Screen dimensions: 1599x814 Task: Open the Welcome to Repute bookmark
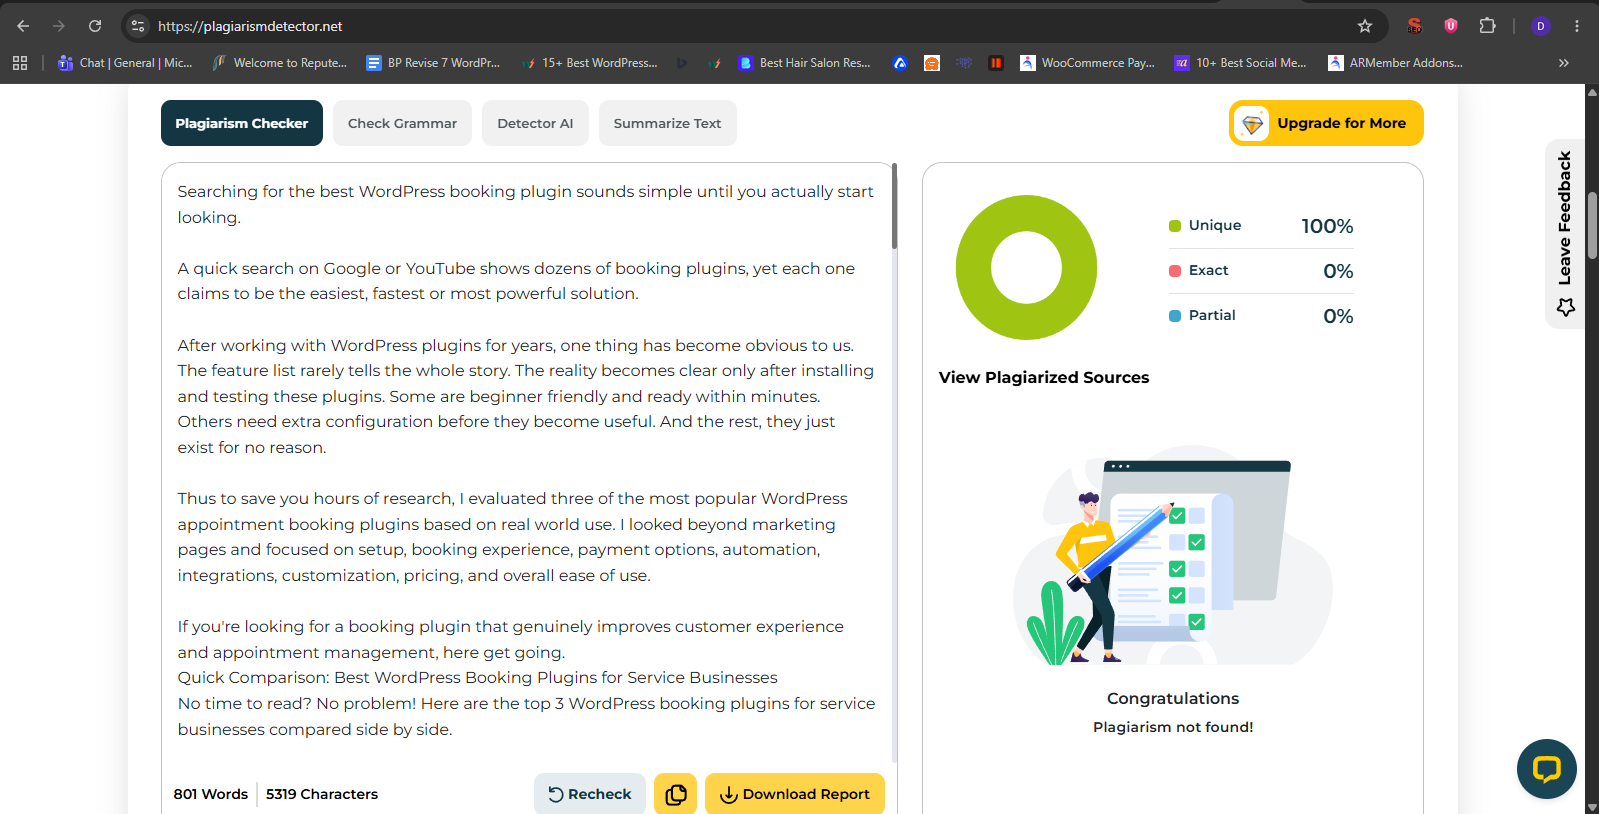279,63
